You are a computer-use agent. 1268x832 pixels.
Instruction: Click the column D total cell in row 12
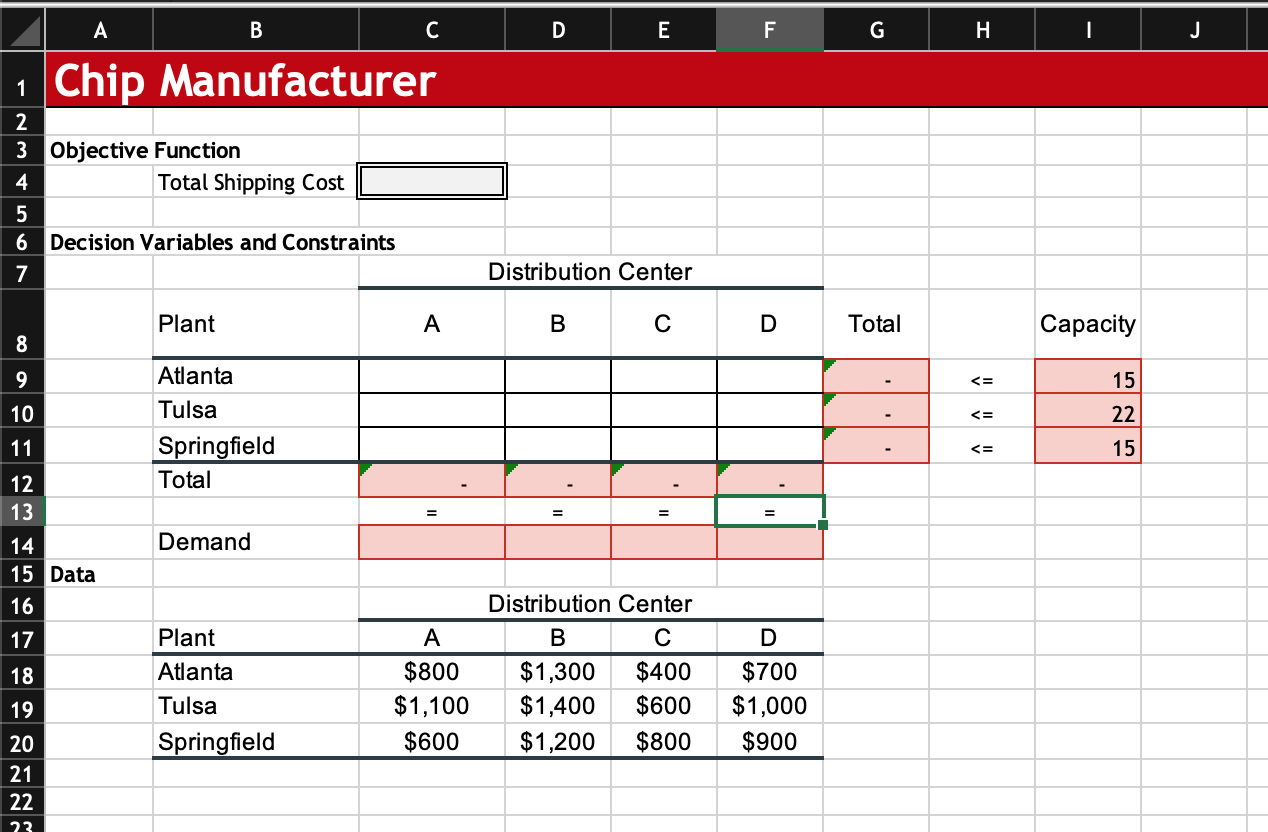pyautogui.click(x=770, y=480)
